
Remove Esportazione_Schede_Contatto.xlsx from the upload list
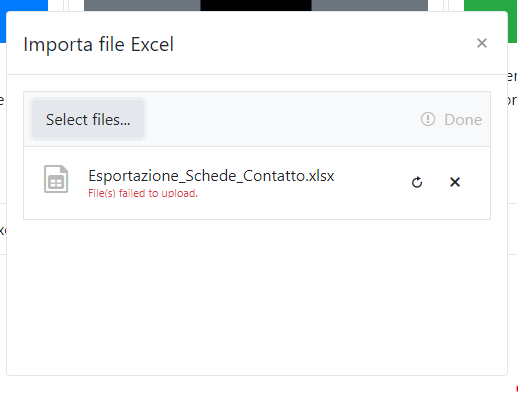click(x=455, y=182)
